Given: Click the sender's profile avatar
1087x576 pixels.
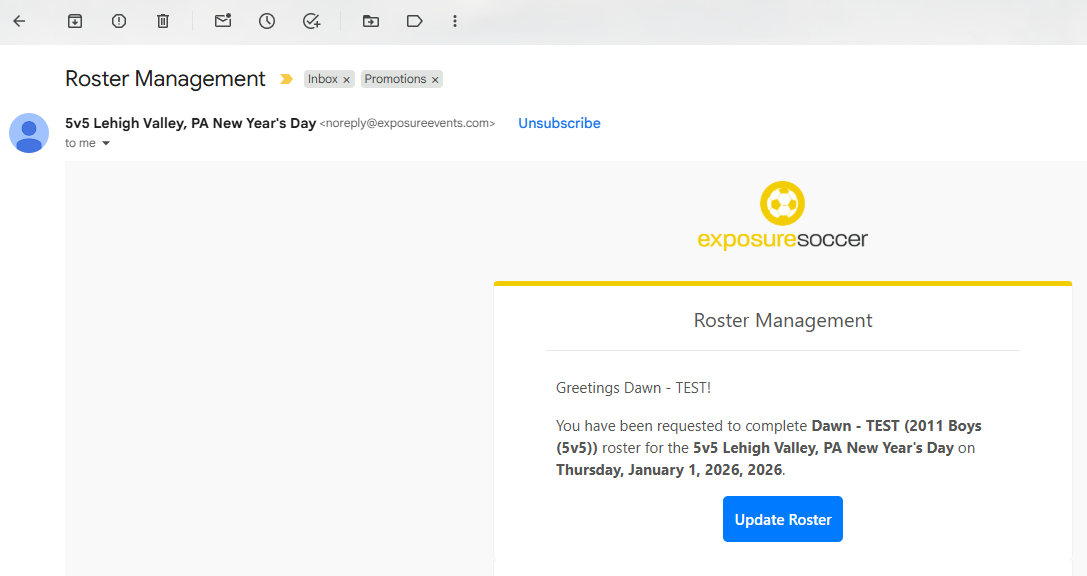Looking at the screenshot, I should point(29,133).
